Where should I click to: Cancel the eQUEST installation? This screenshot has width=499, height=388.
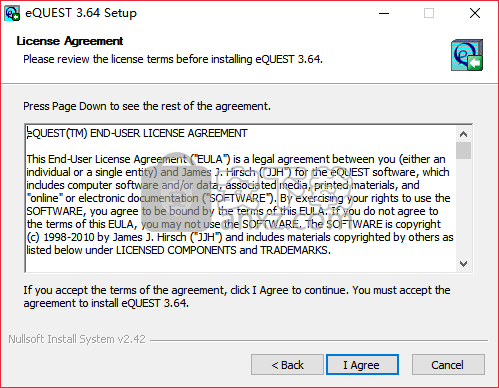(448, 365)
